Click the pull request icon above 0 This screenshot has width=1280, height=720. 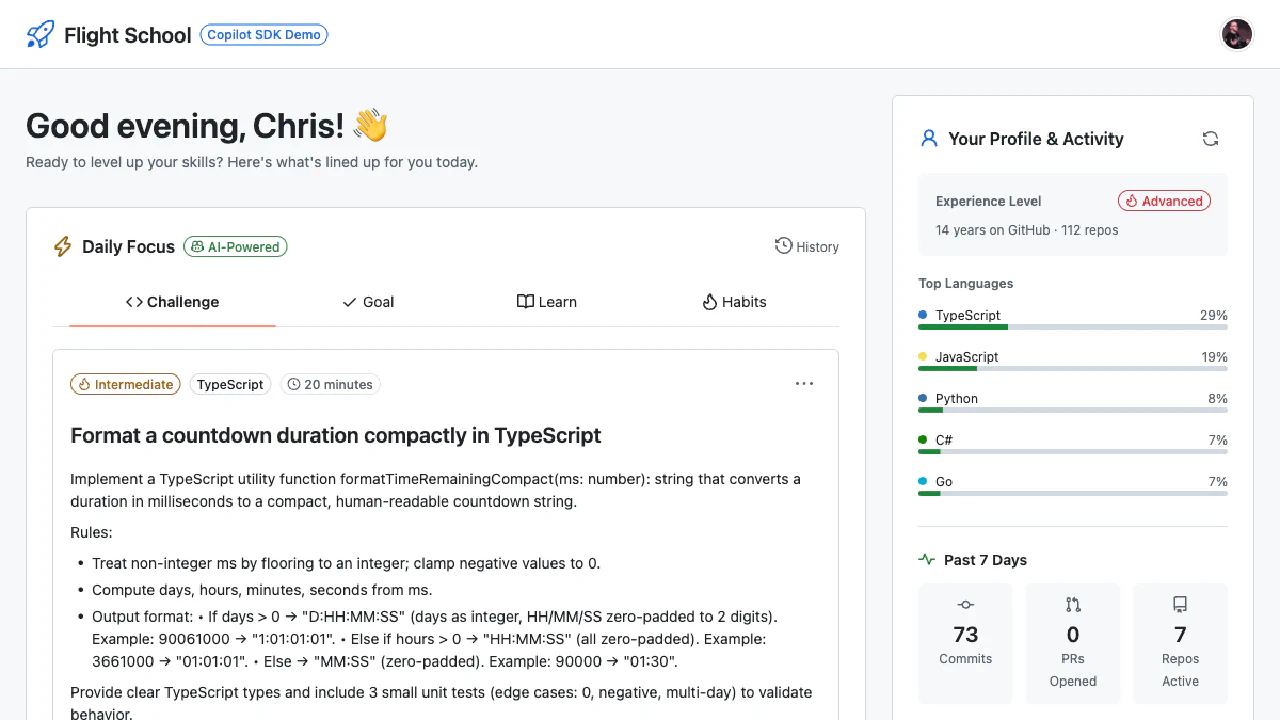(x=1073, y=604)
